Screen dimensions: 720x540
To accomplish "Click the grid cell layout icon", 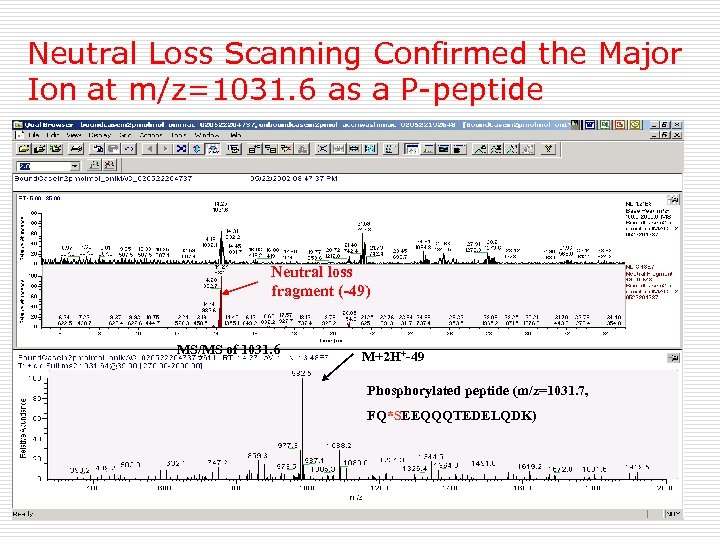I will [270, 149].
